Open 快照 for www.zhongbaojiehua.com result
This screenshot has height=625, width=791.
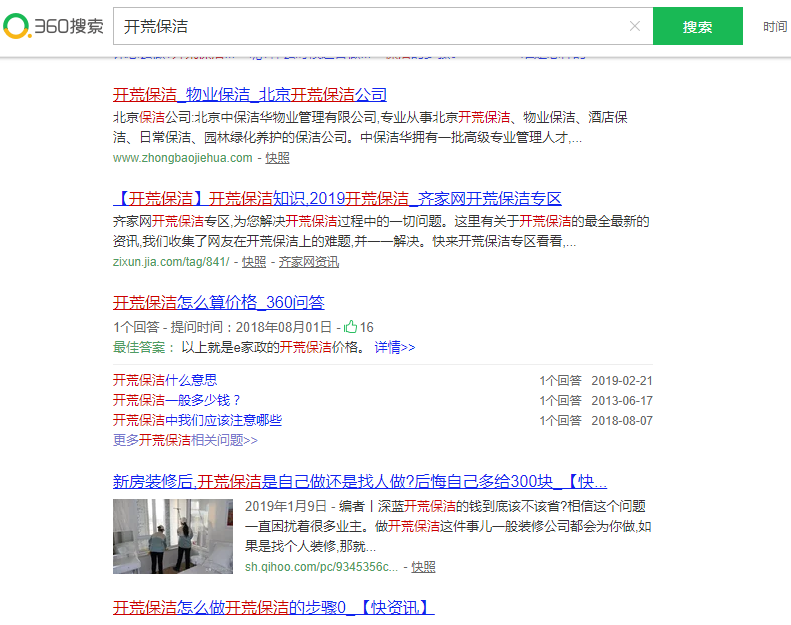pos(277,158)
